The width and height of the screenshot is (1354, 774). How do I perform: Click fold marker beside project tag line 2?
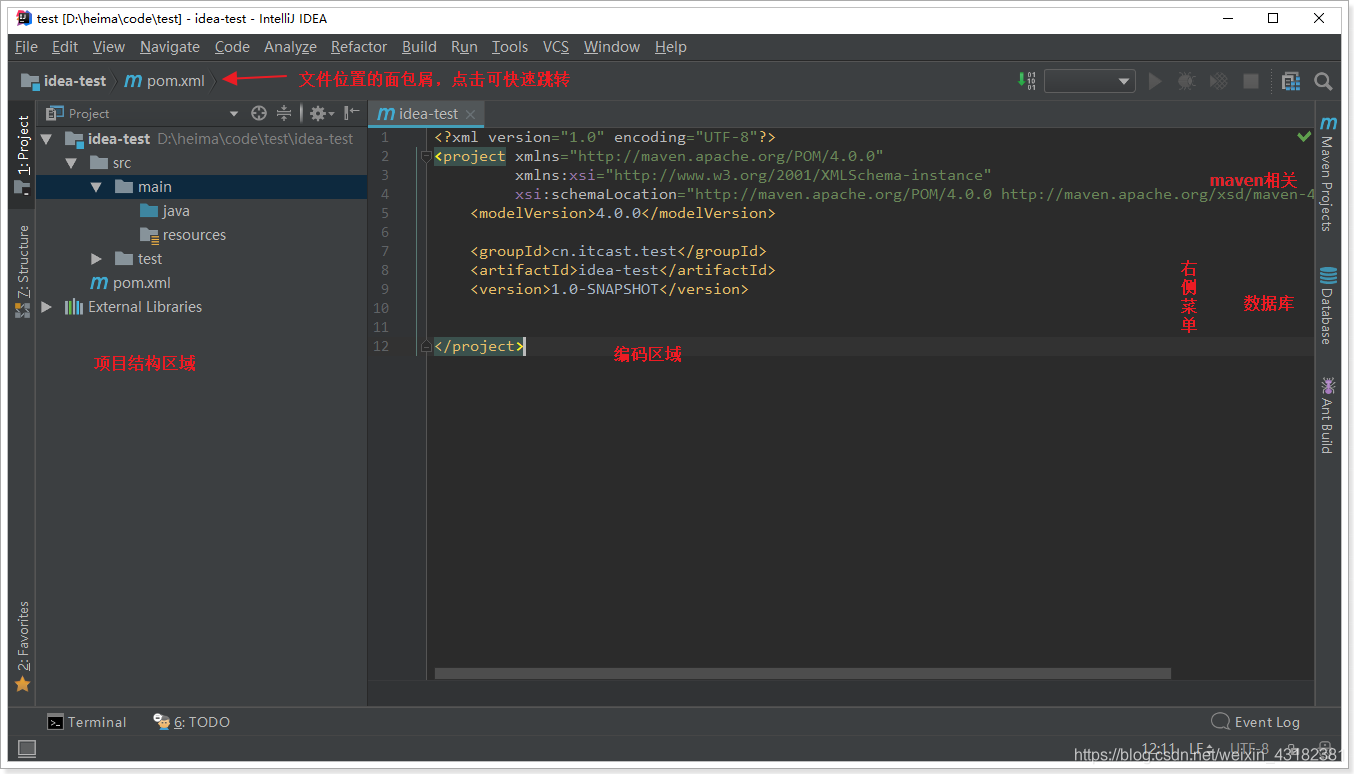[x=426, y=156]
